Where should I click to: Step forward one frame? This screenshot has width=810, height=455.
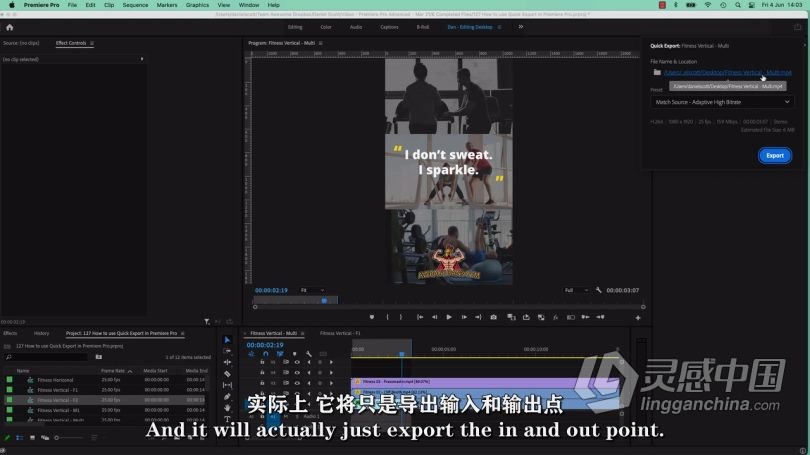464,317
